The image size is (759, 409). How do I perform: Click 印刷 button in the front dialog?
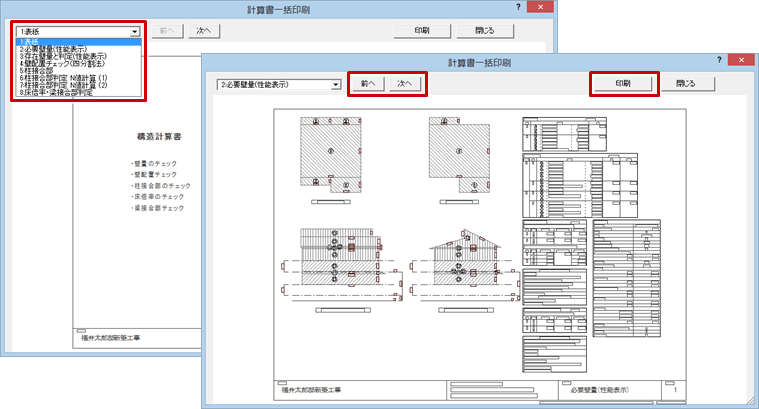point(623,85)
